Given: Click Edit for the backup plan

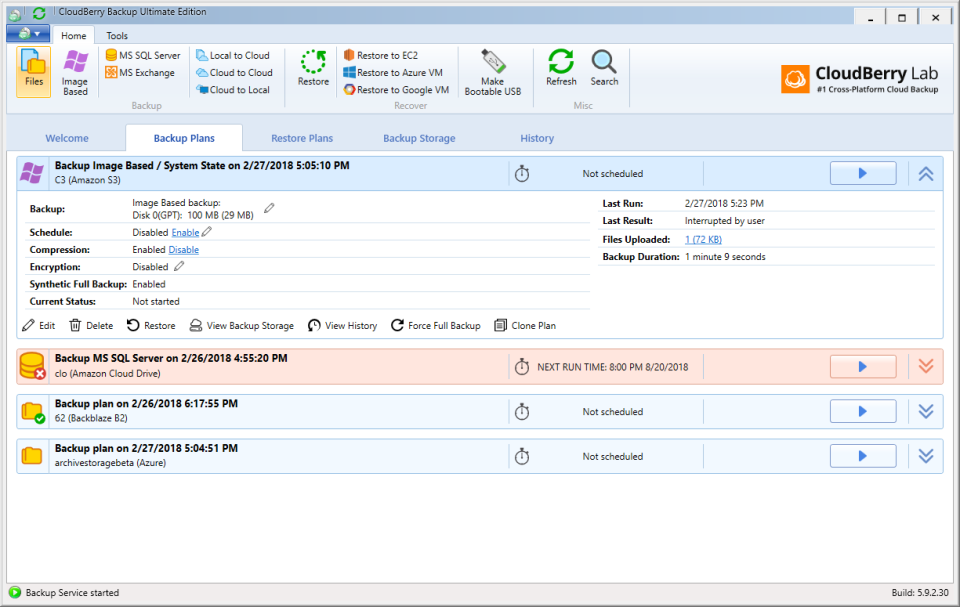Looking at the screenshot, I should pos(39,326).
